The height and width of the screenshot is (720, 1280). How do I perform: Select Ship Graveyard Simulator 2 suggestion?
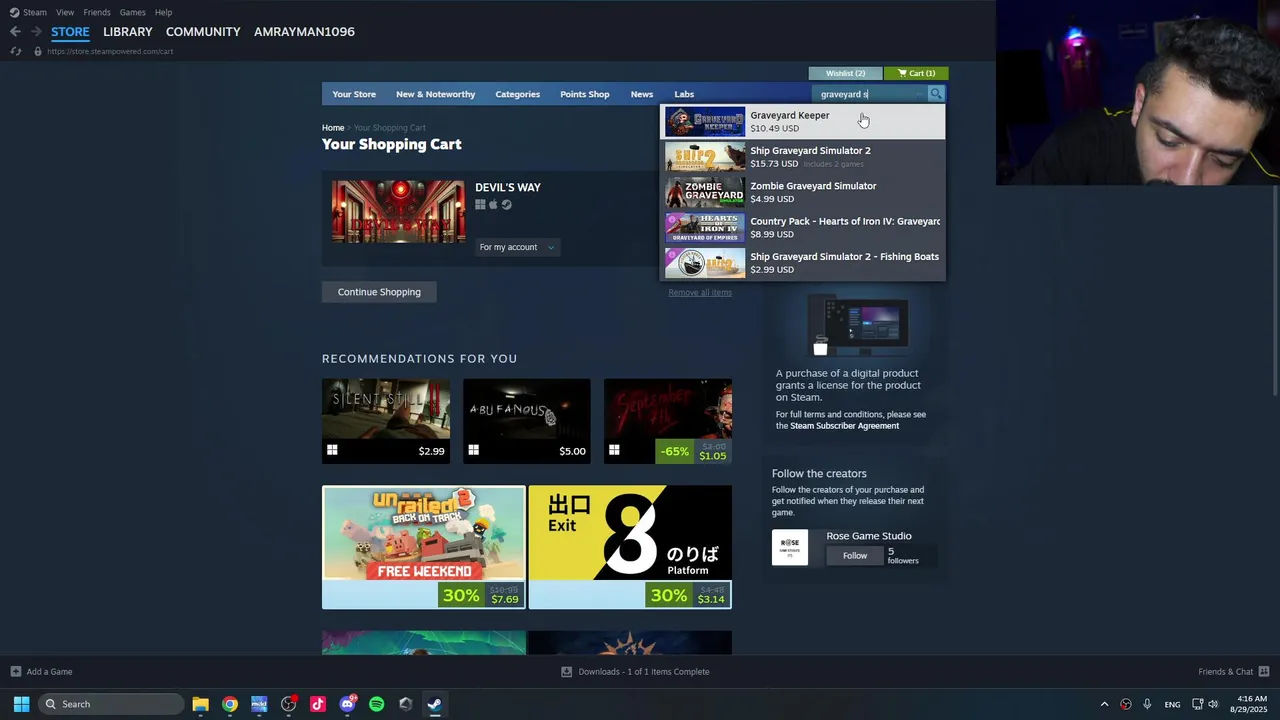(804, 157)
